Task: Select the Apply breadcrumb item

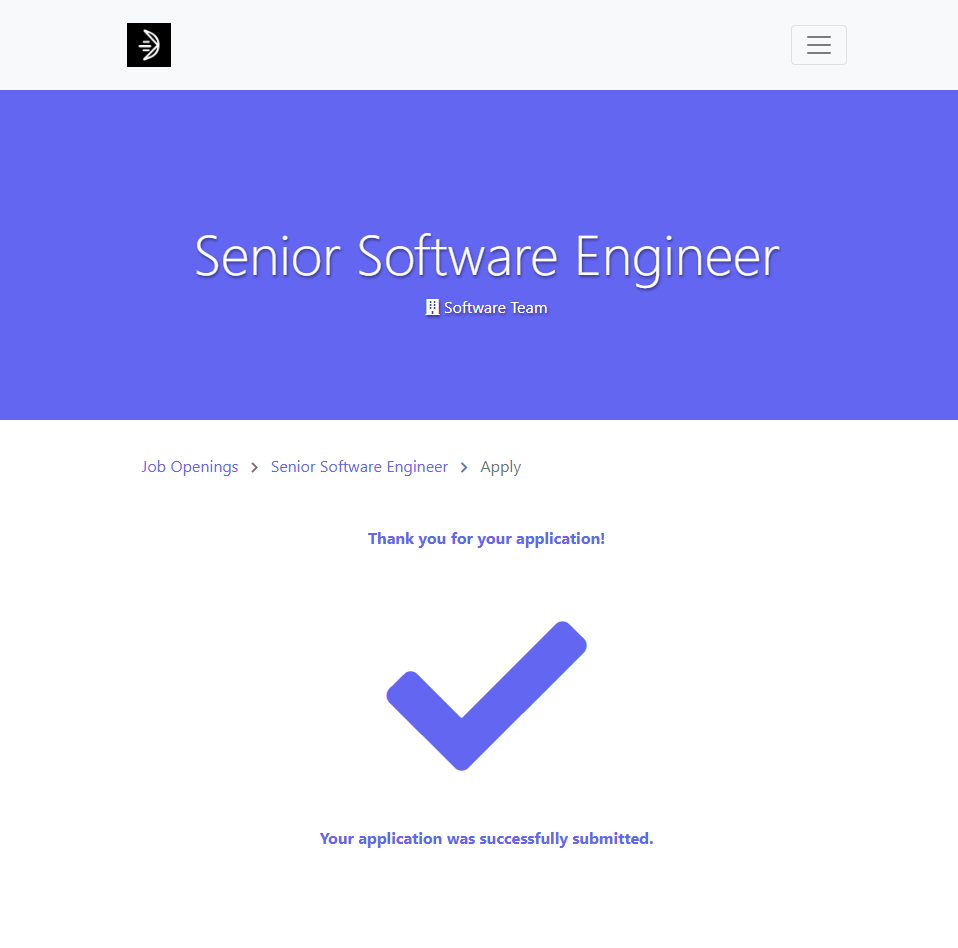Action: click(x=500, y=467)
